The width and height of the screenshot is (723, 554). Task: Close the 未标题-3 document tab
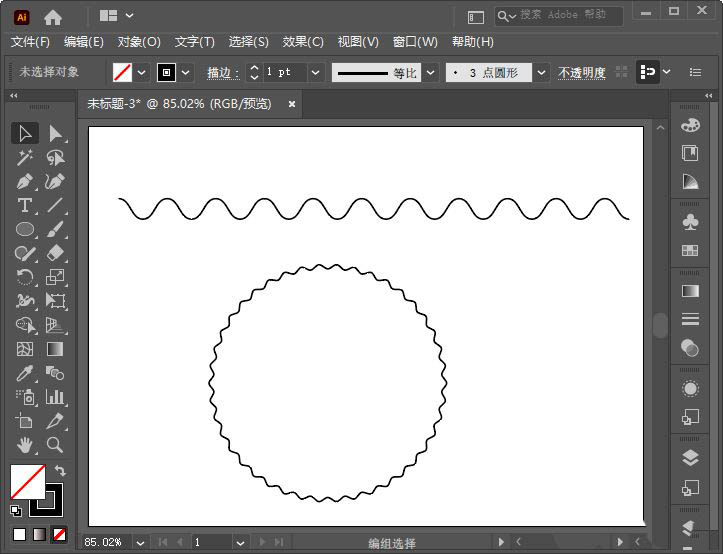point(292,104)
